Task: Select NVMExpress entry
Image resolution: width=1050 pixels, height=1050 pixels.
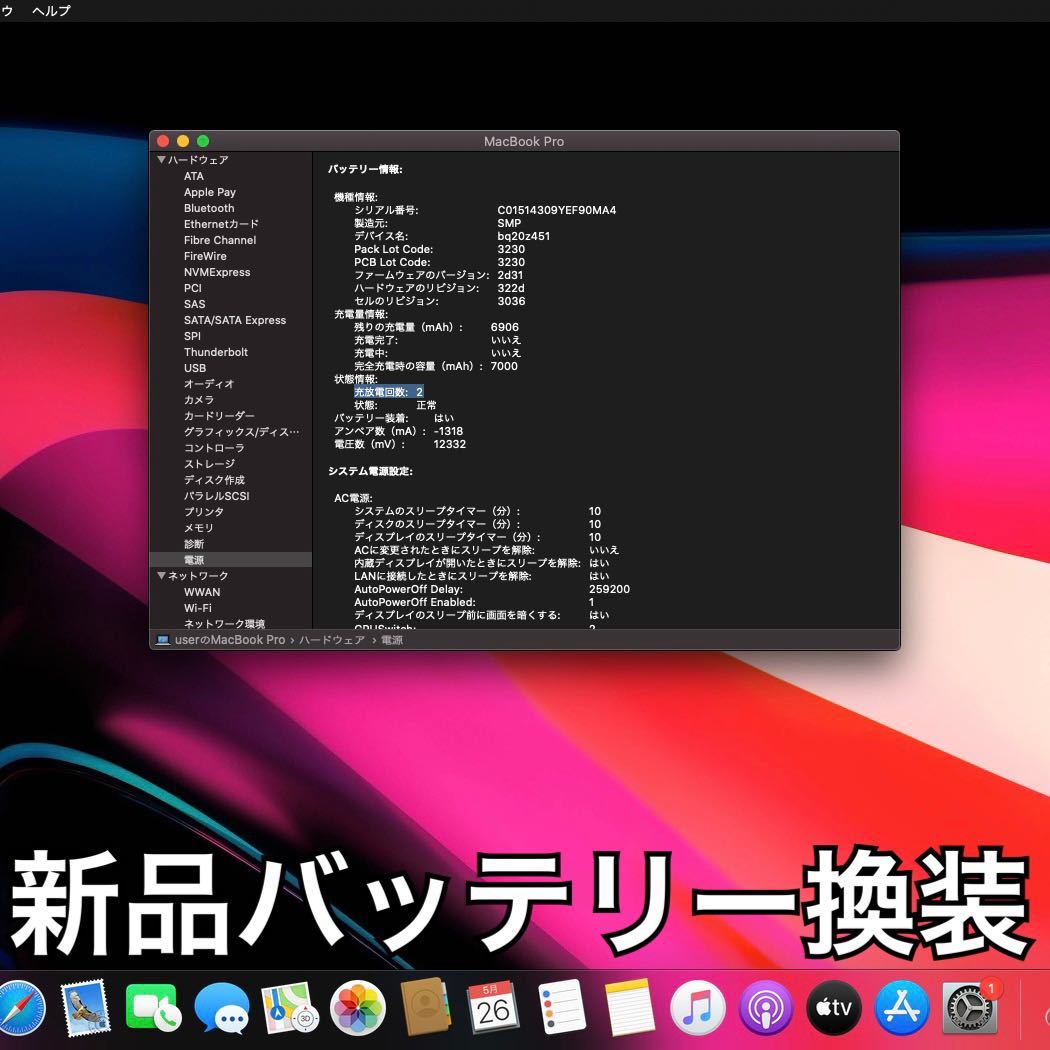Action: (x=217, y=273)
